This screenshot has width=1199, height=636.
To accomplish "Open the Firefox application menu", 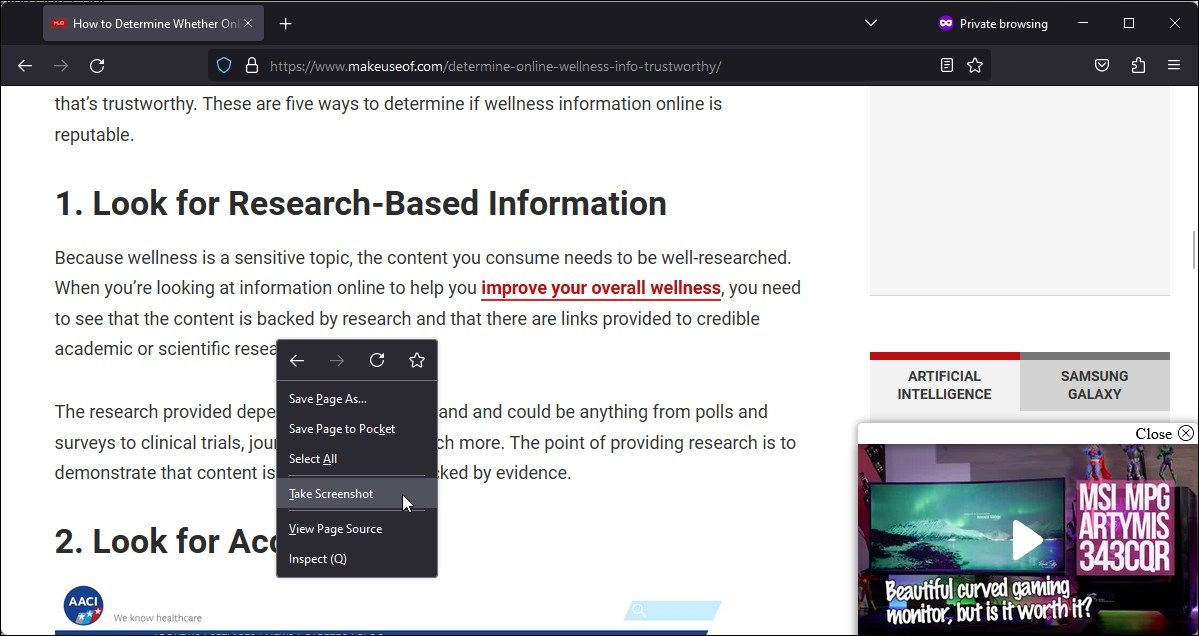I will (x=1173, y=65).
